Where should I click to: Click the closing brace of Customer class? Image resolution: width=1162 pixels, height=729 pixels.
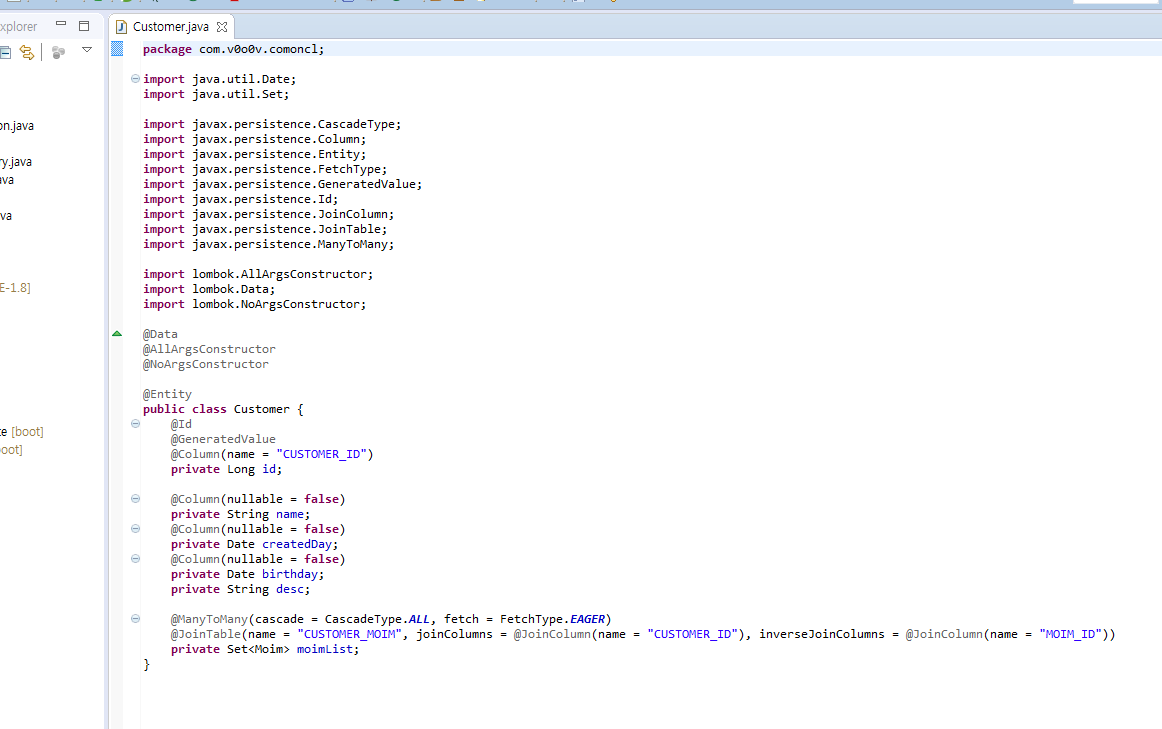[x=146, y=665]
